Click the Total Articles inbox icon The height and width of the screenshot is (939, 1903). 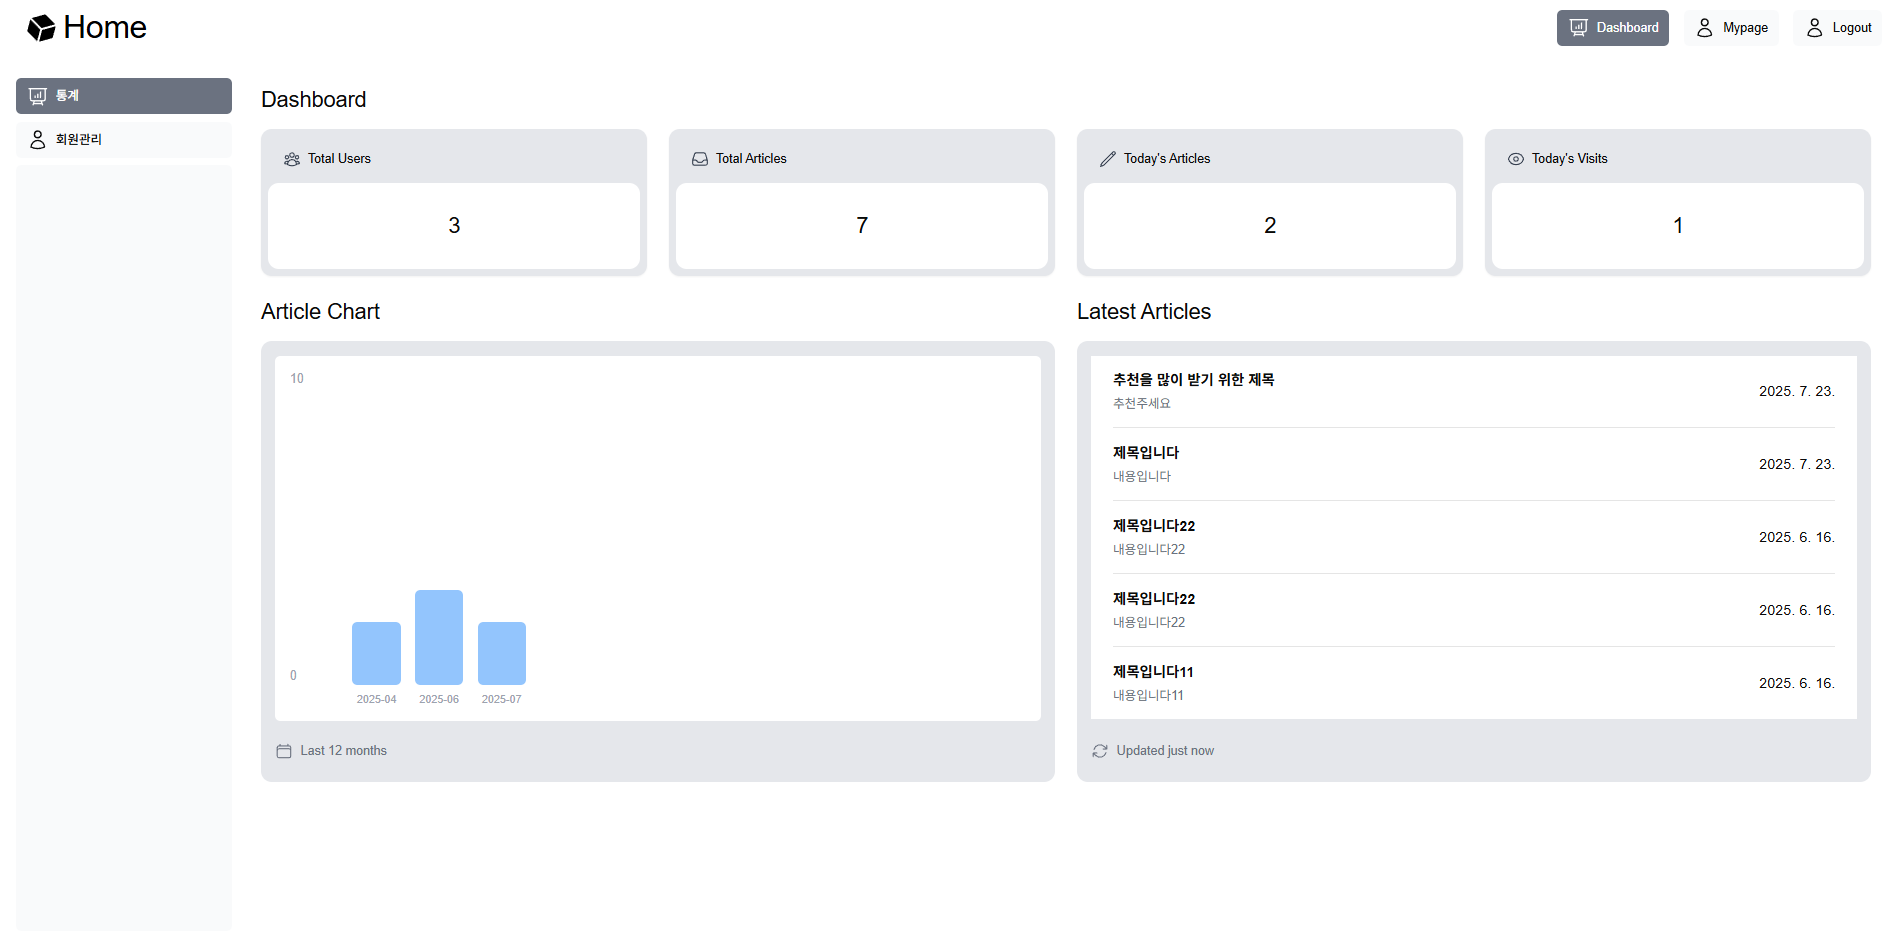[x=700, y=159]
